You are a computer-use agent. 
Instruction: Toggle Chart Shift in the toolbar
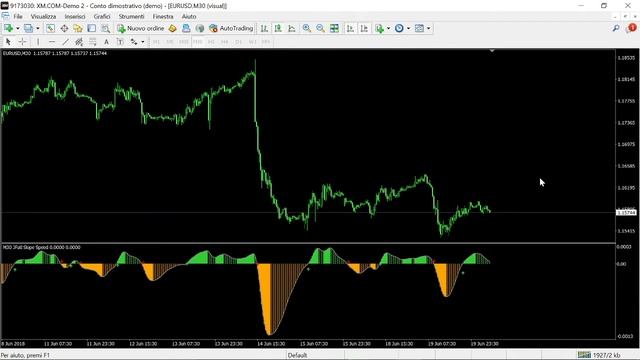click(x=364, y=28)
